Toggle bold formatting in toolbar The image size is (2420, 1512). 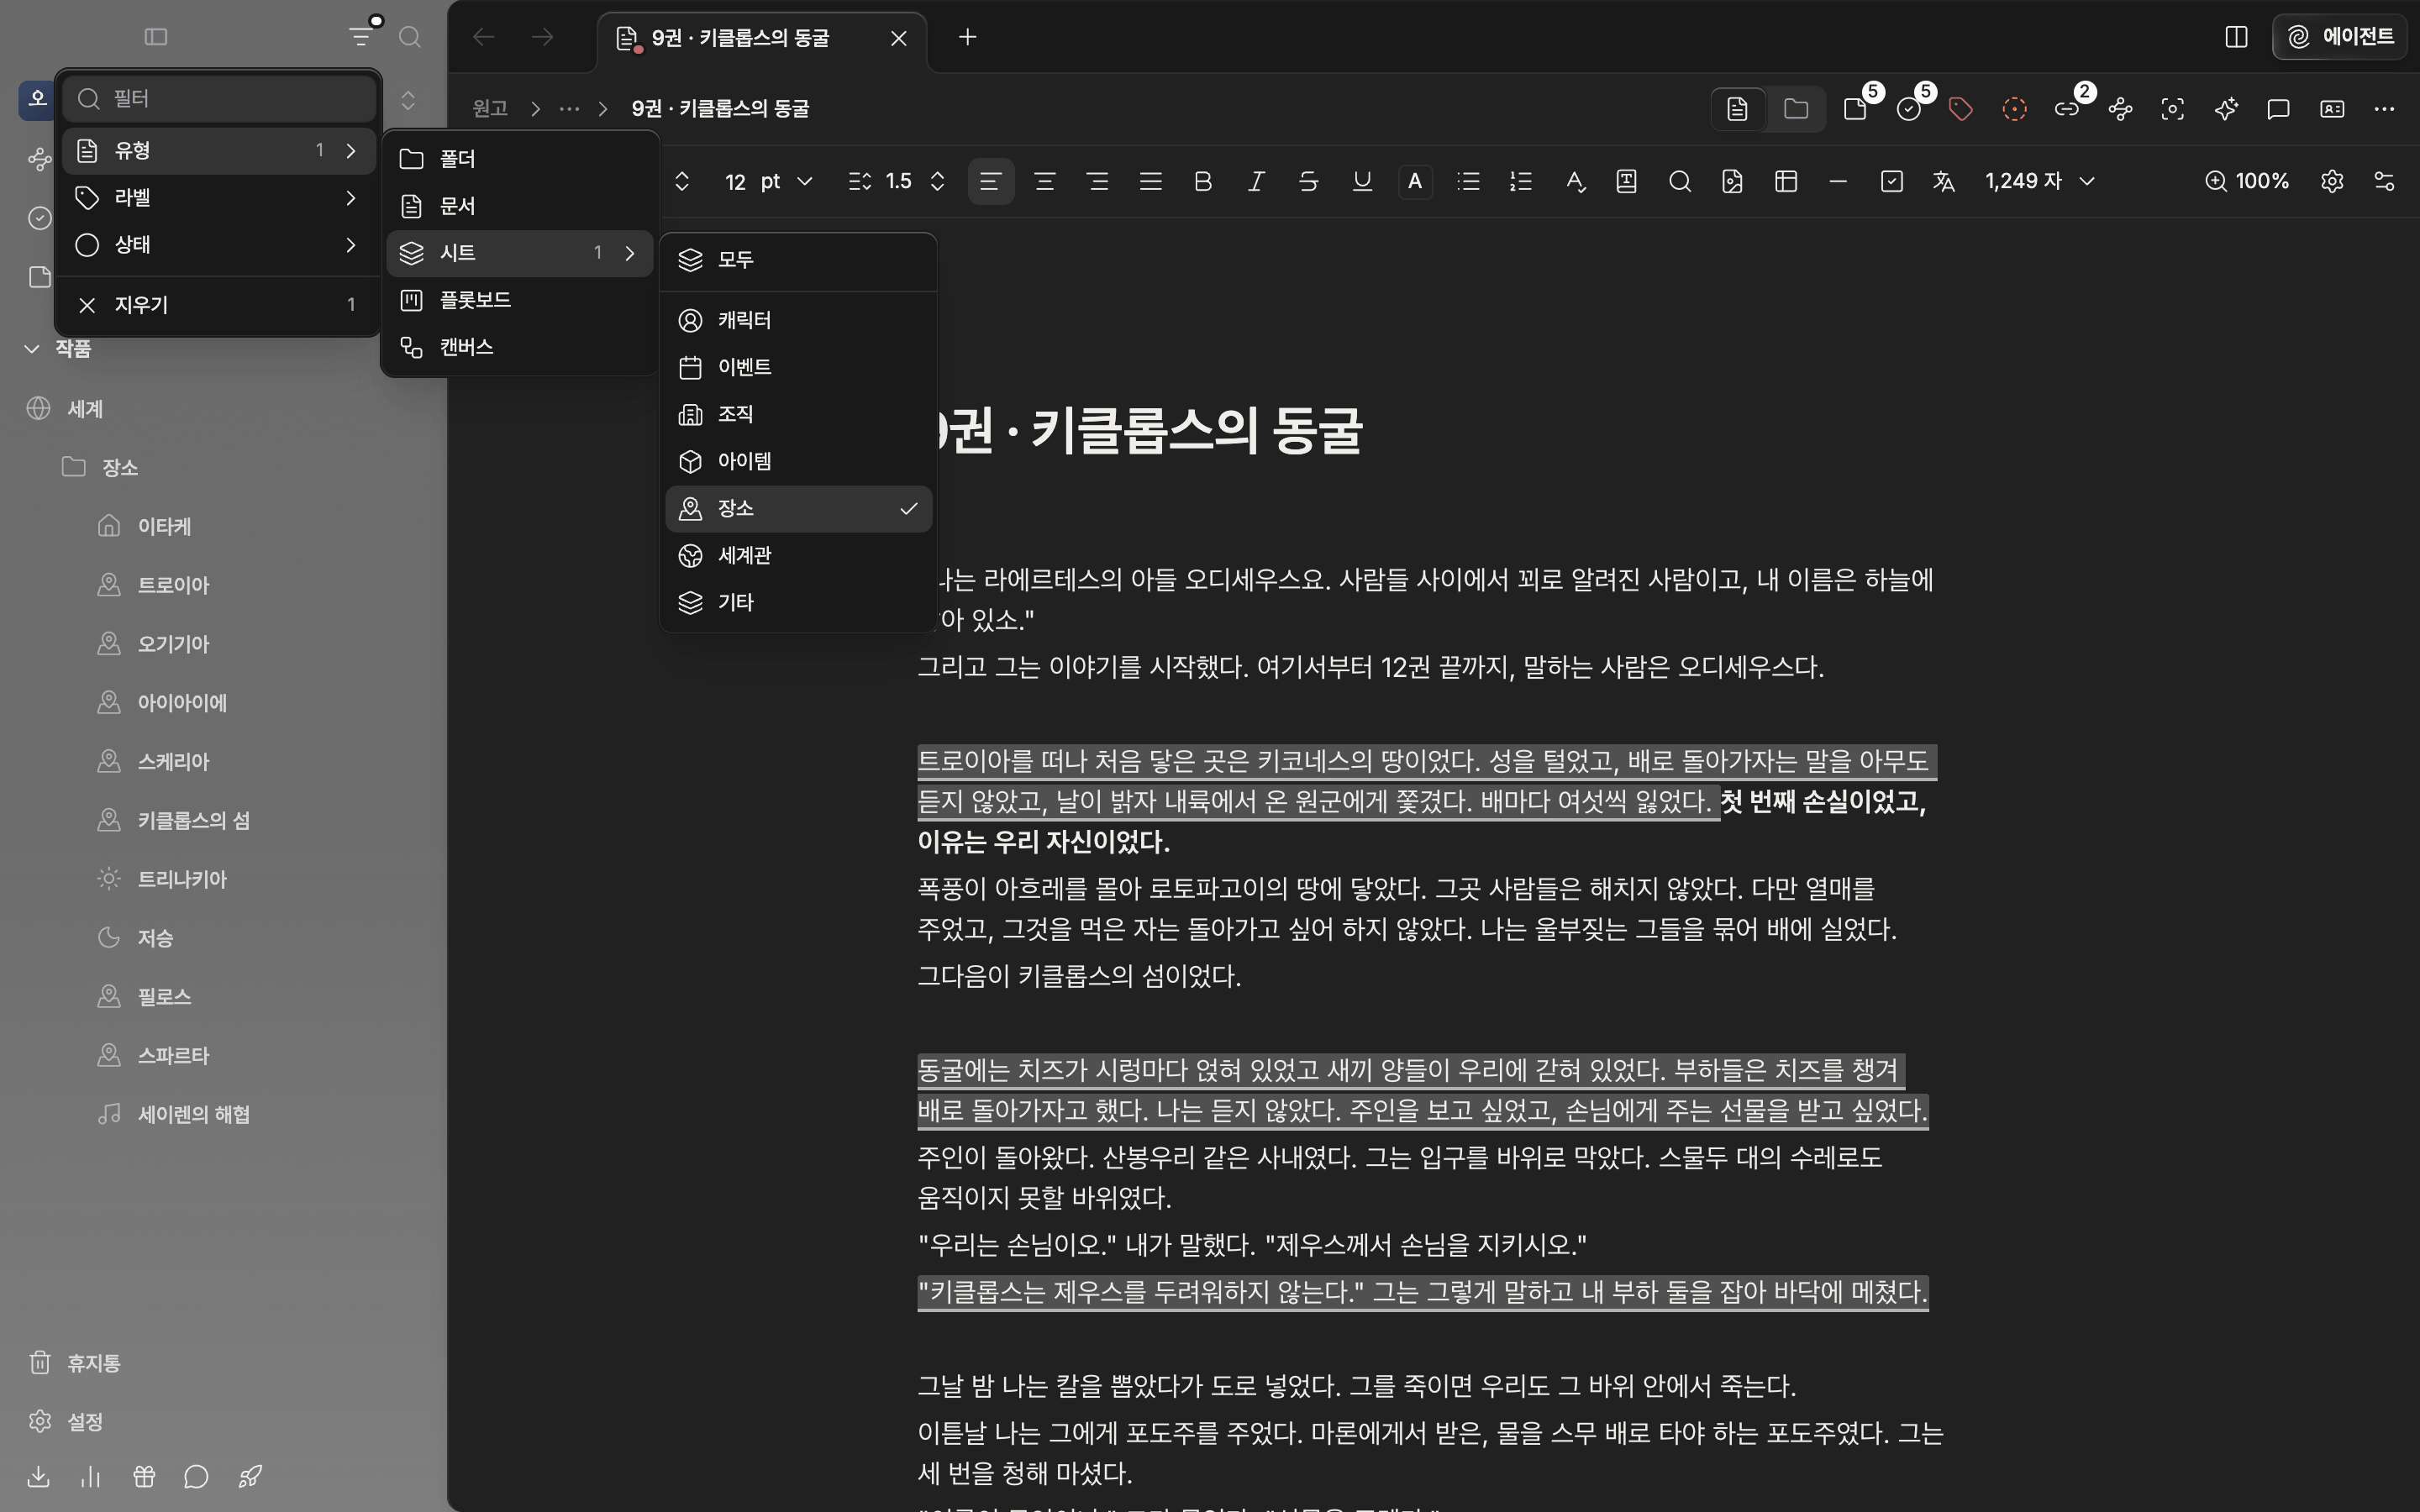1203,181
